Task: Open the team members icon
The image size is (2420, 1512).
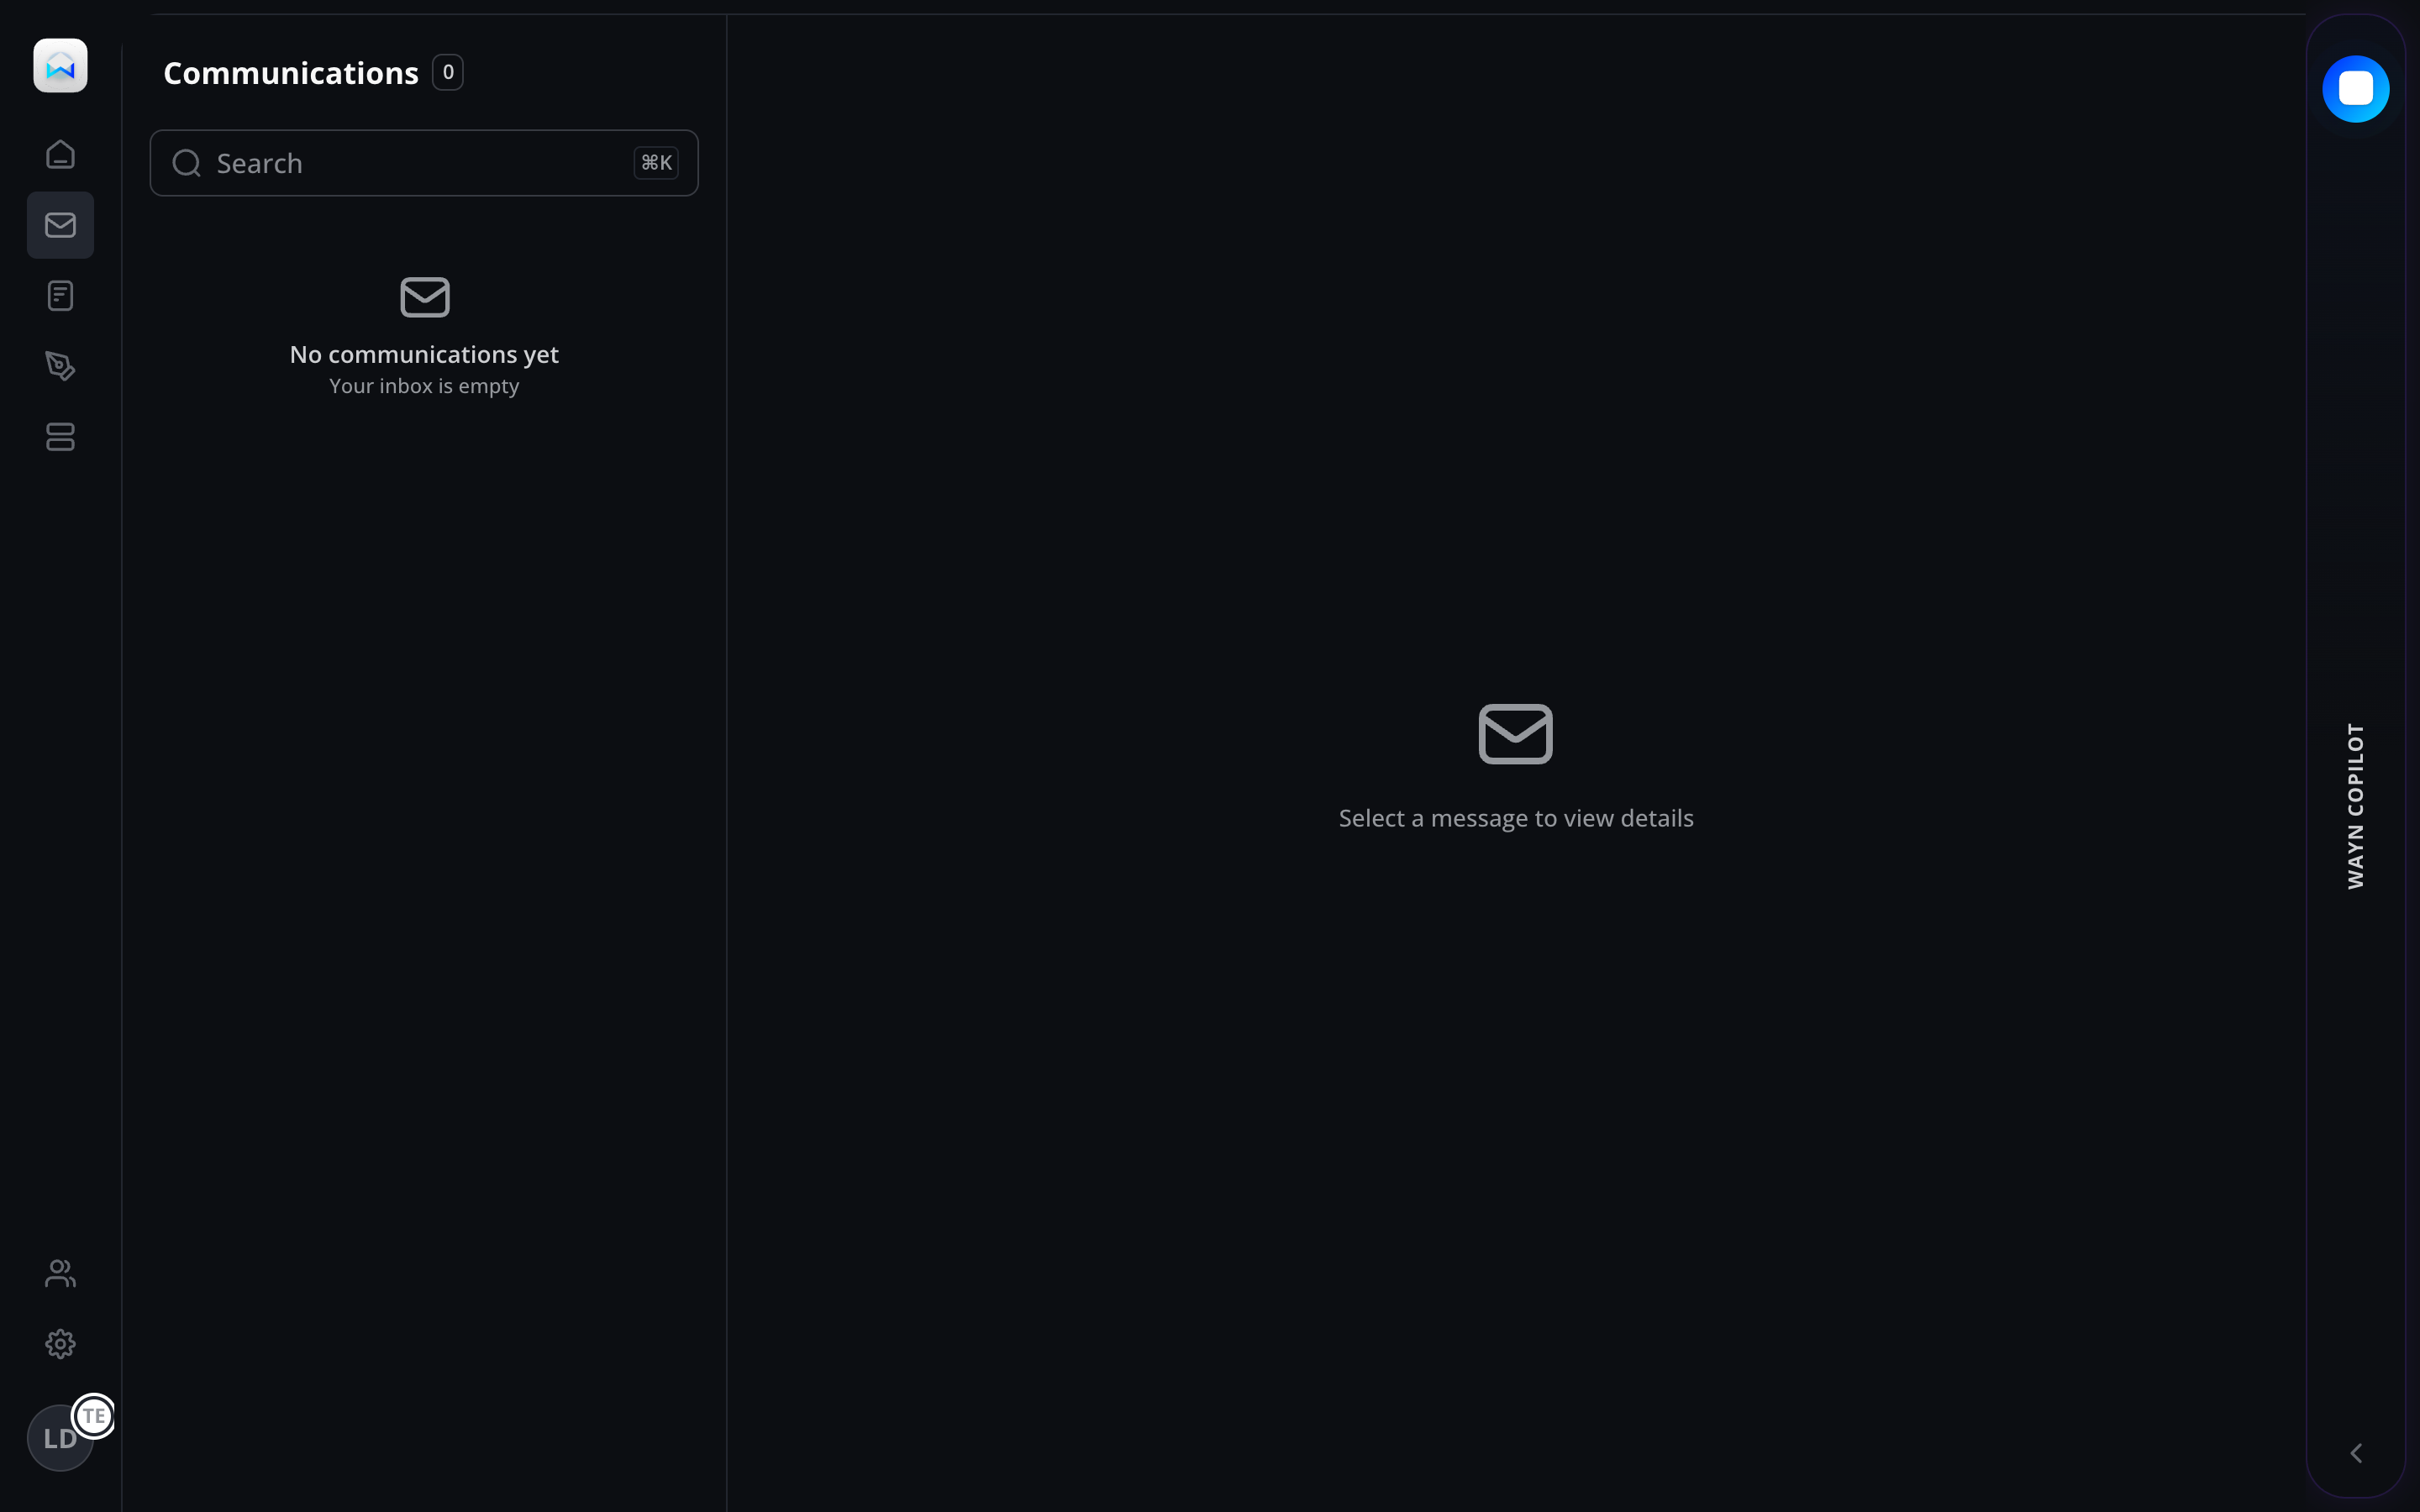Action: tap(60, 1273)
